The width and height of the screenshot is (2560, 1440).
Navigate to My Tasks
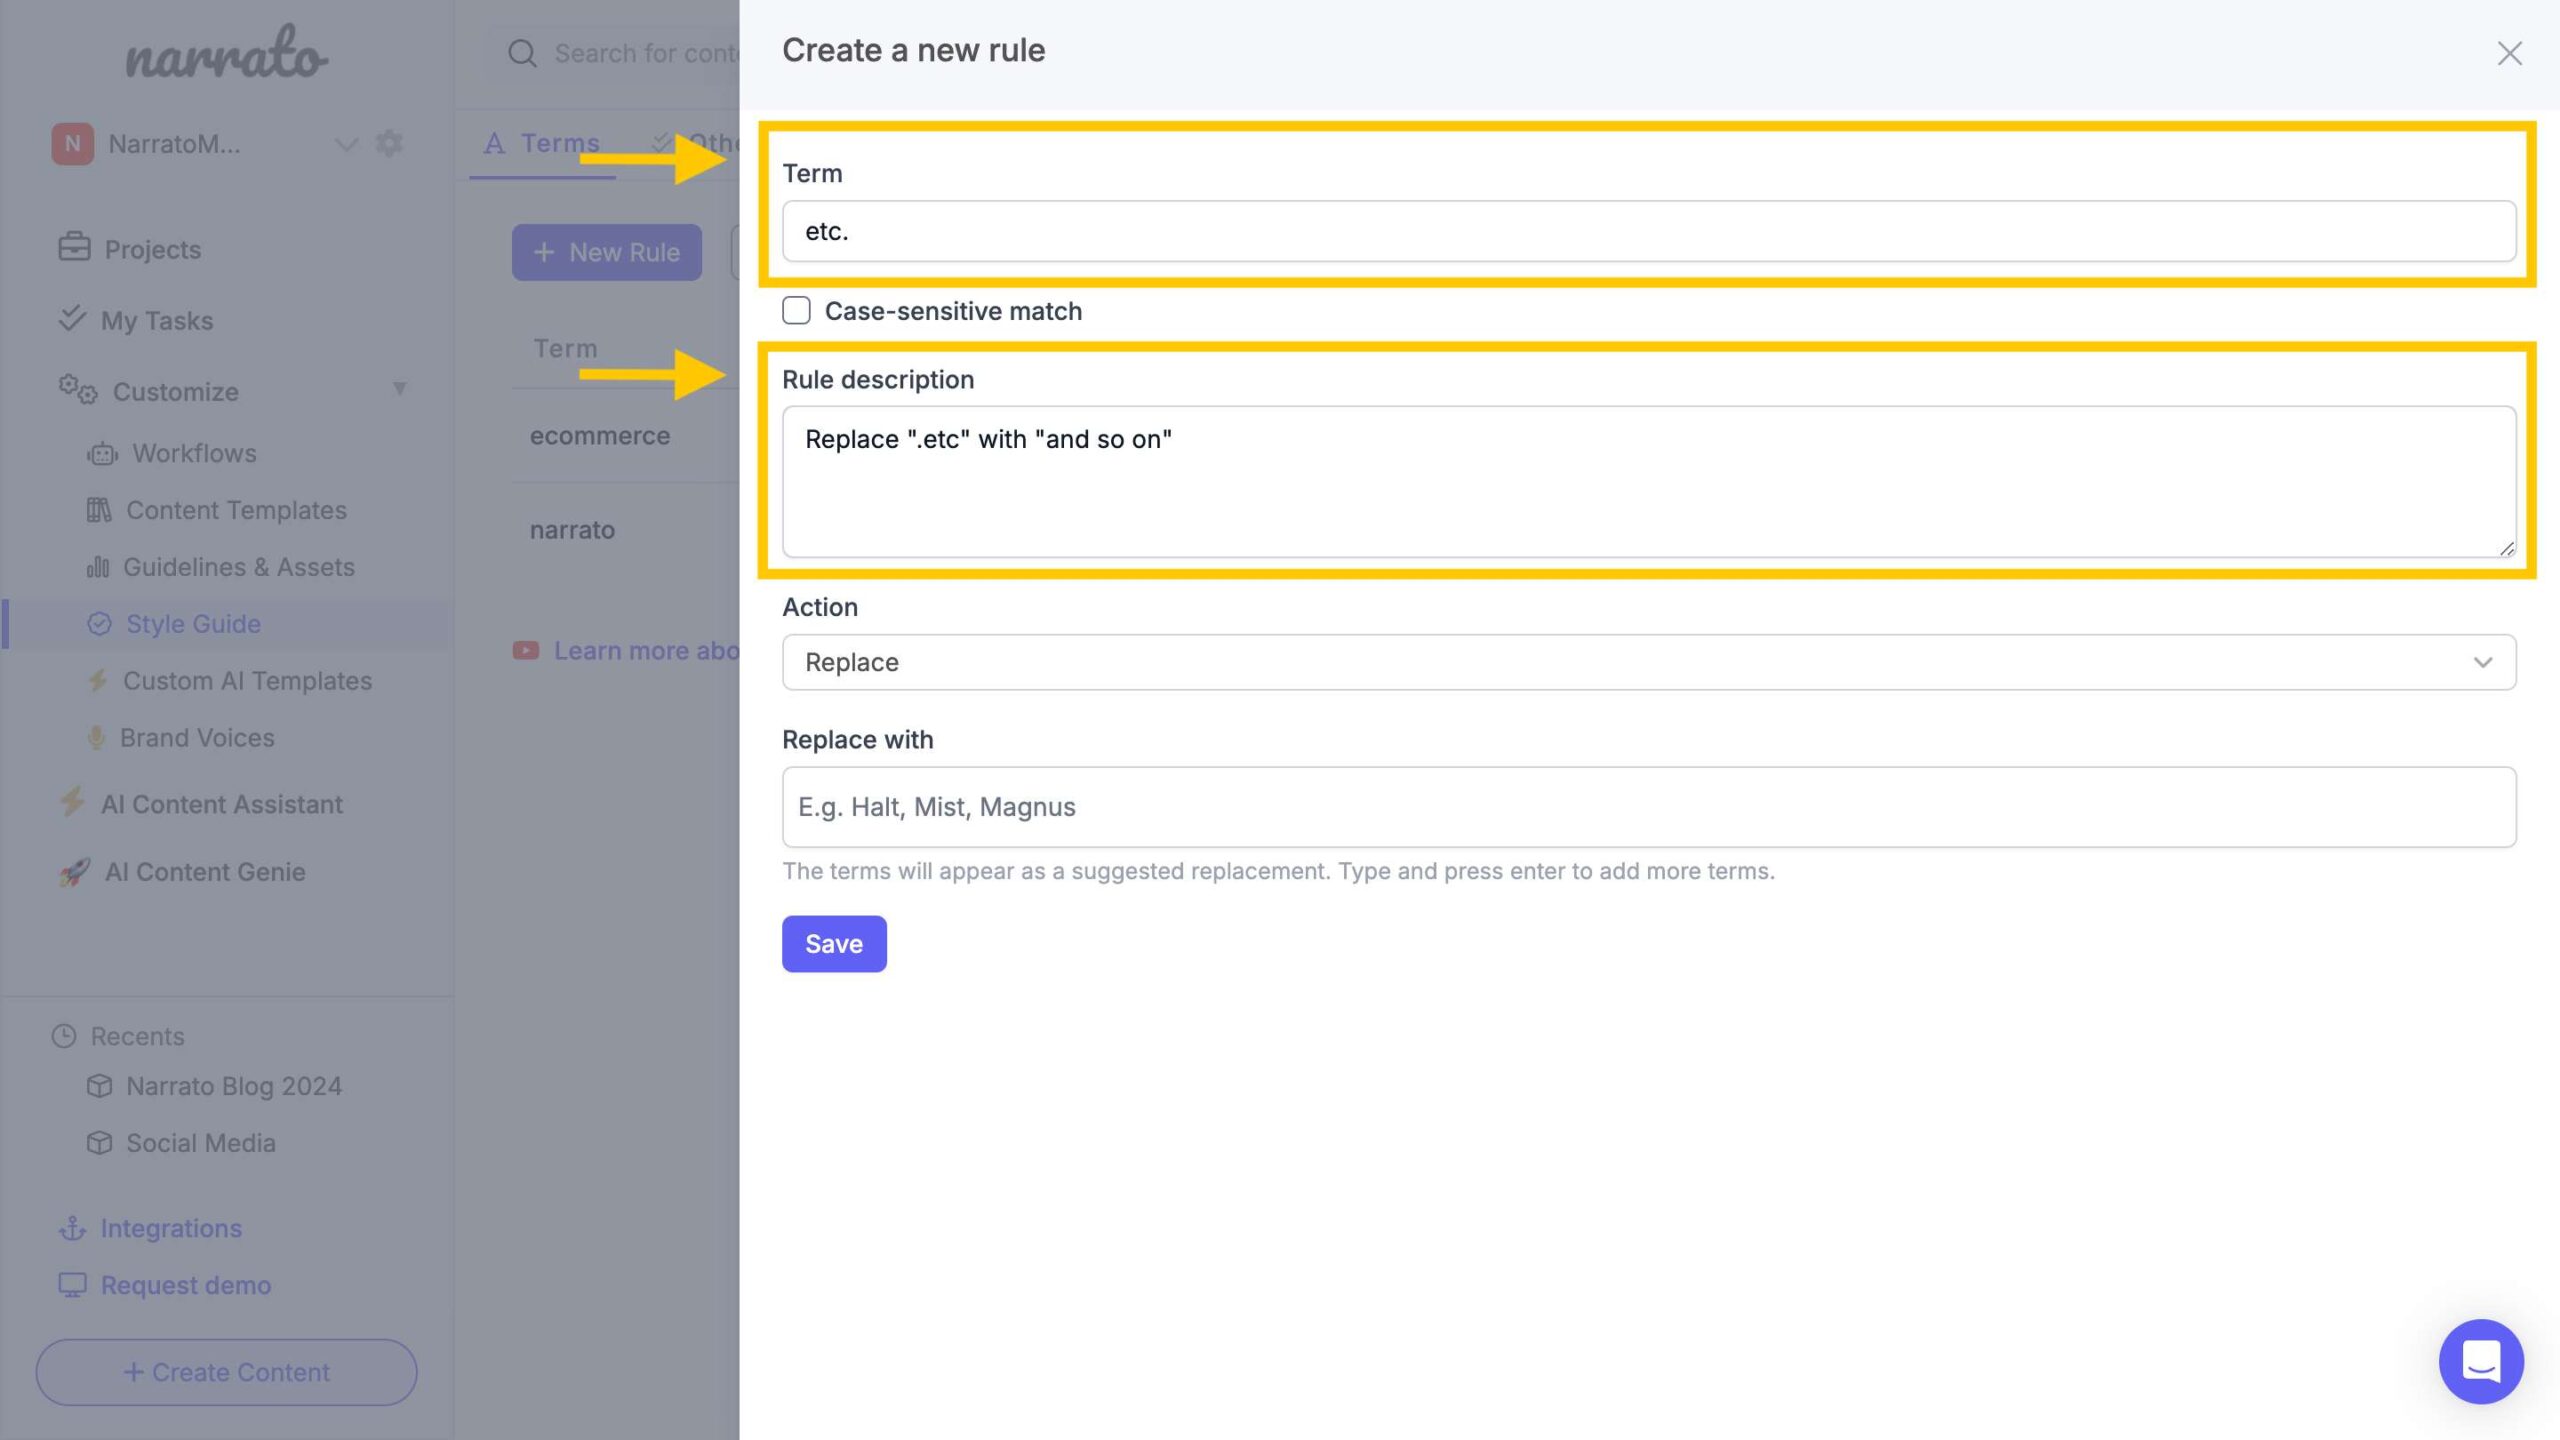(156, 320)
